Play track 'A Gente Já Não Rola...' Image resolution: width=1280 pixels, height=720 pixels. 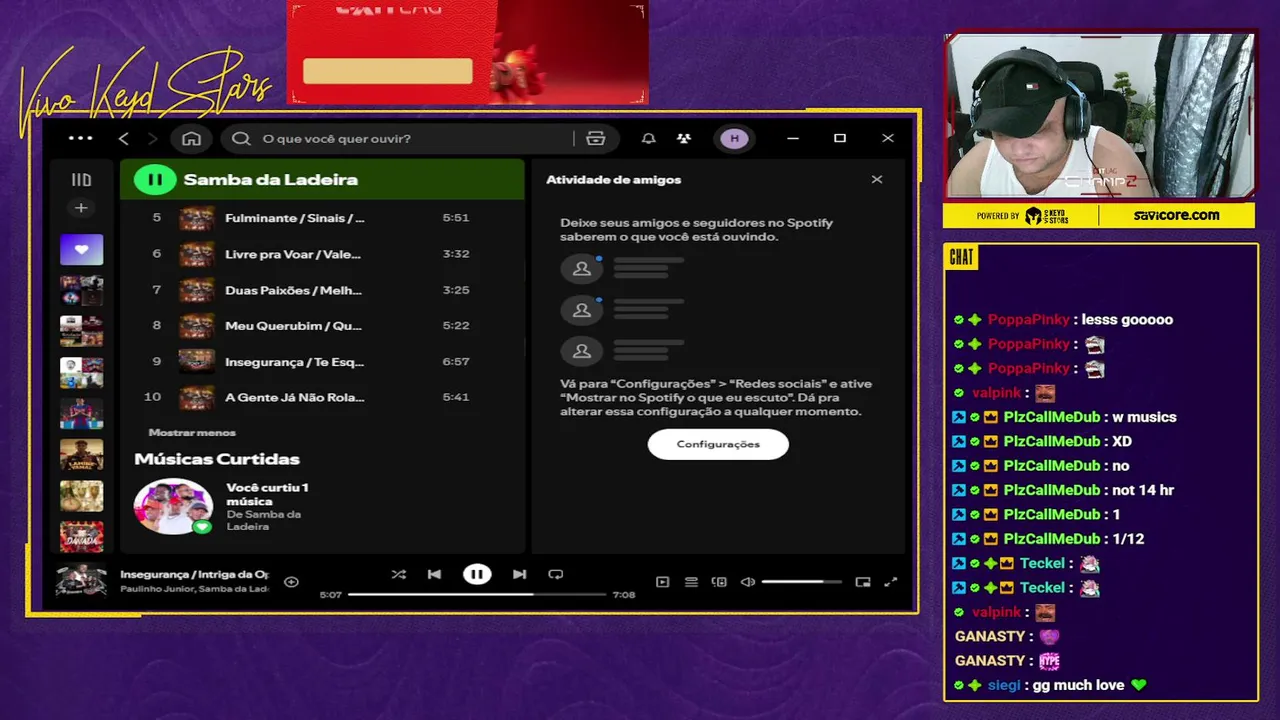[x=323, y=397]
